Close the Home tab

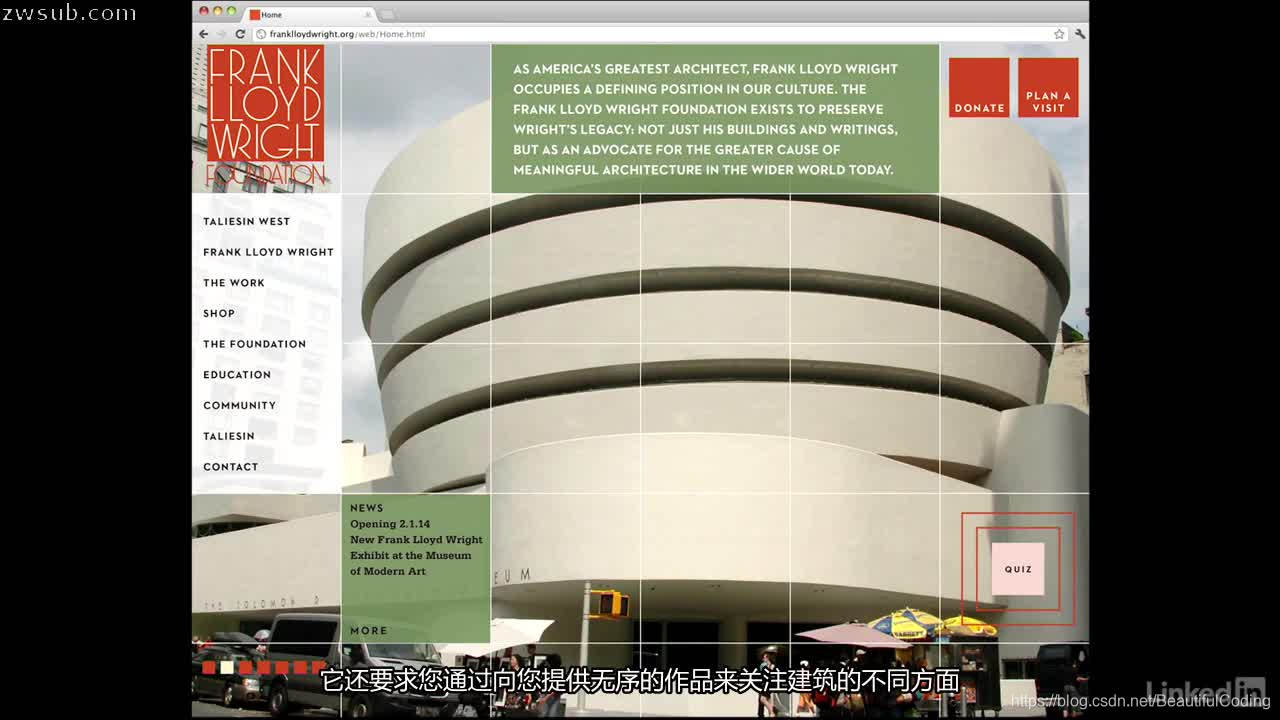(x=368, y=15)
